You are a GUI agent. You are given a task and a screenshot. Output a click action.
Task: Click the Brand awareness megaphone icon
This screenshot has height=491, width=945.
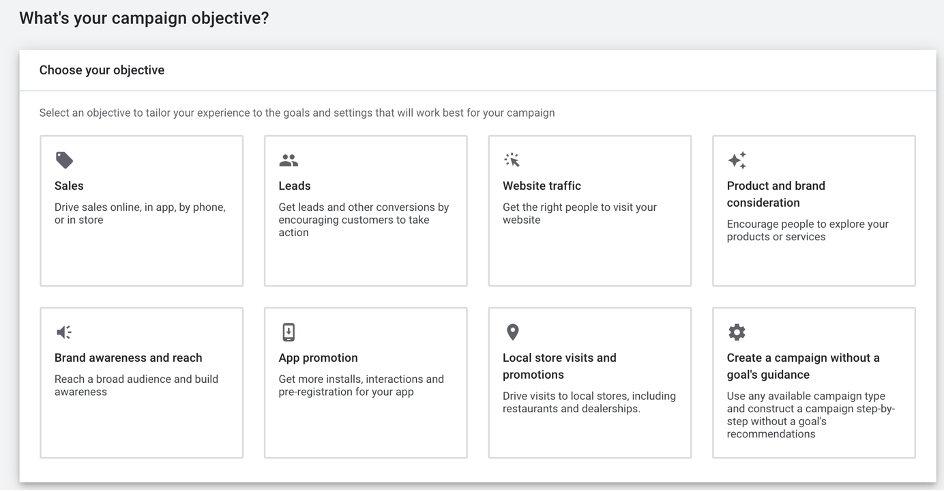coord(64,332)
